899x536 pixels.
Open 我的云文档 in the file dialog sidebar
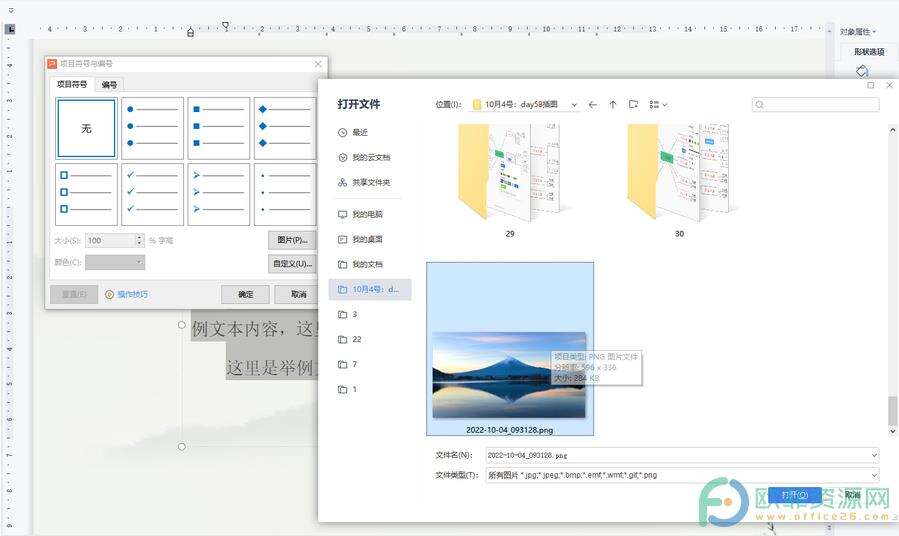370,157
